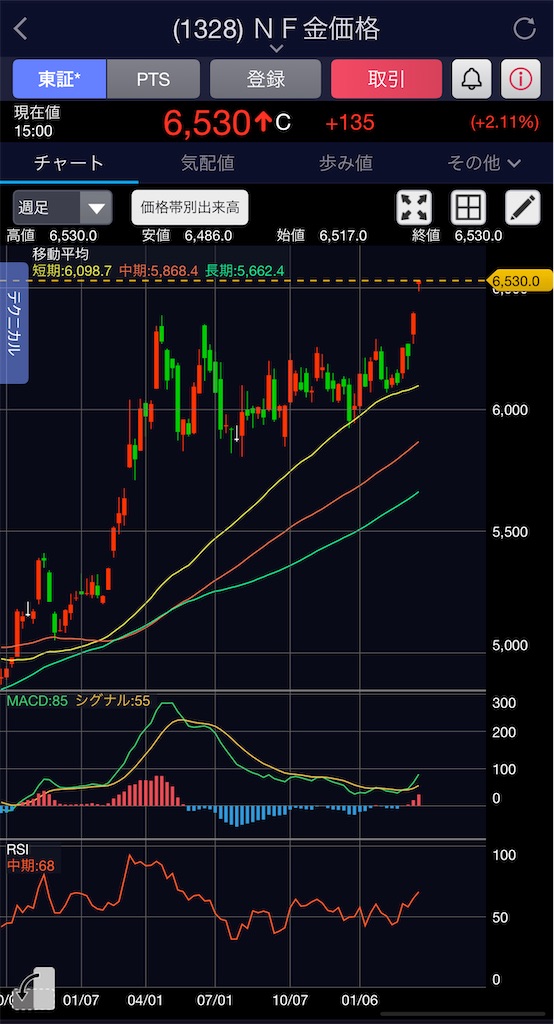Image resolution: width=554 pixels, height=1024 pixels.
Task: Tap the rotate-screen icon at bottom left
Action: [29, 989]
